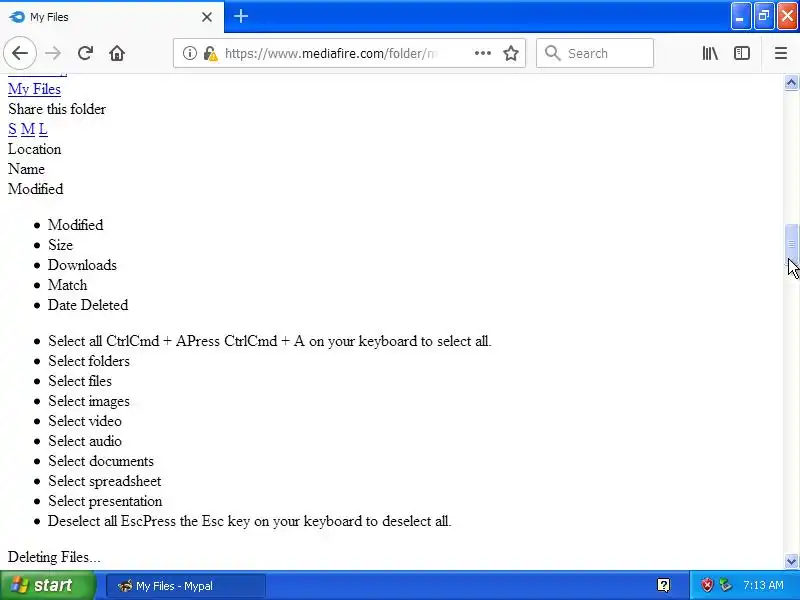Click Select files entry
The width and height of the screenshot is (800, 600).
[x=80, y=381]
